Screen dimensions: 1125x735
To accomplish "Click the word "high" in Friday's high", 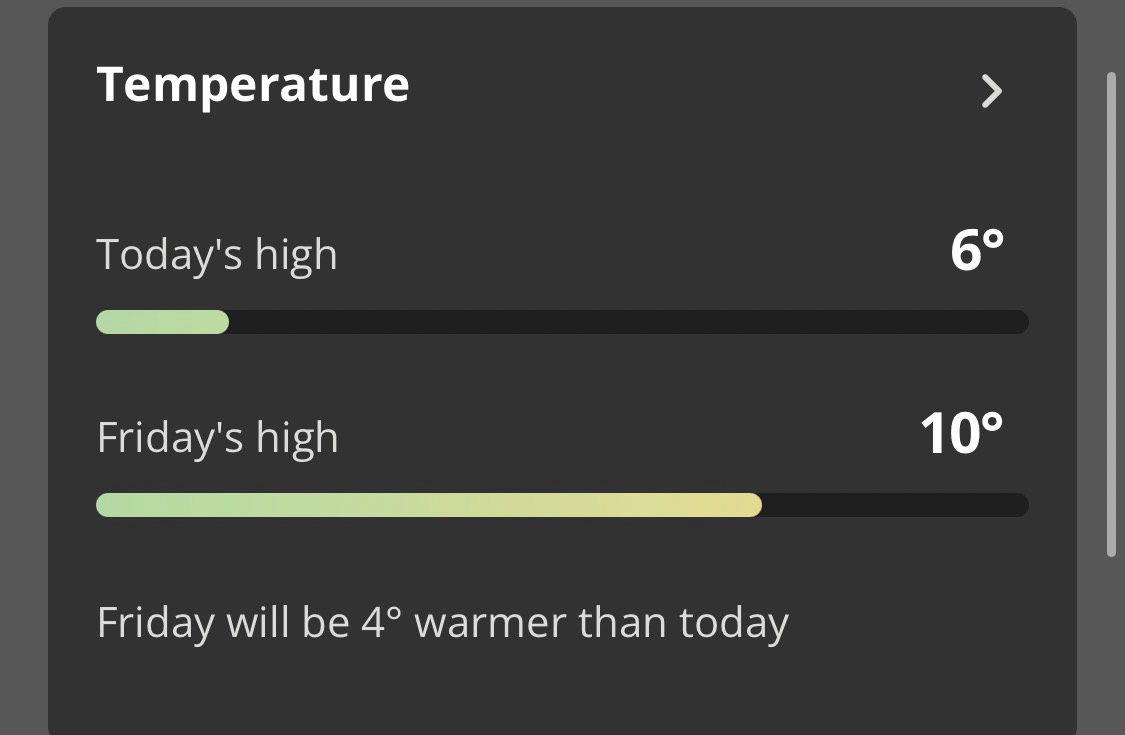I will 297,438.
